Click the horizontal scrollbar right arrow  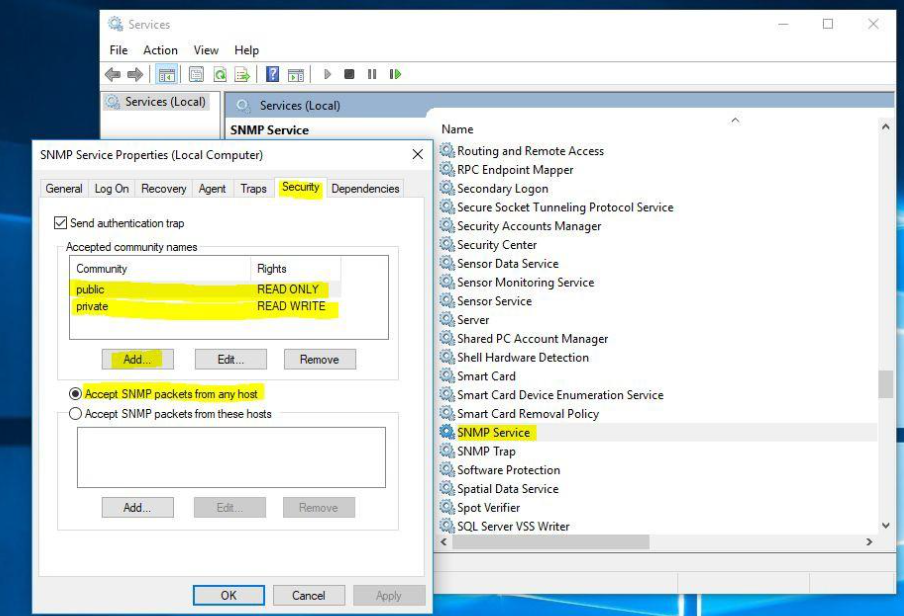click(869, 542)
